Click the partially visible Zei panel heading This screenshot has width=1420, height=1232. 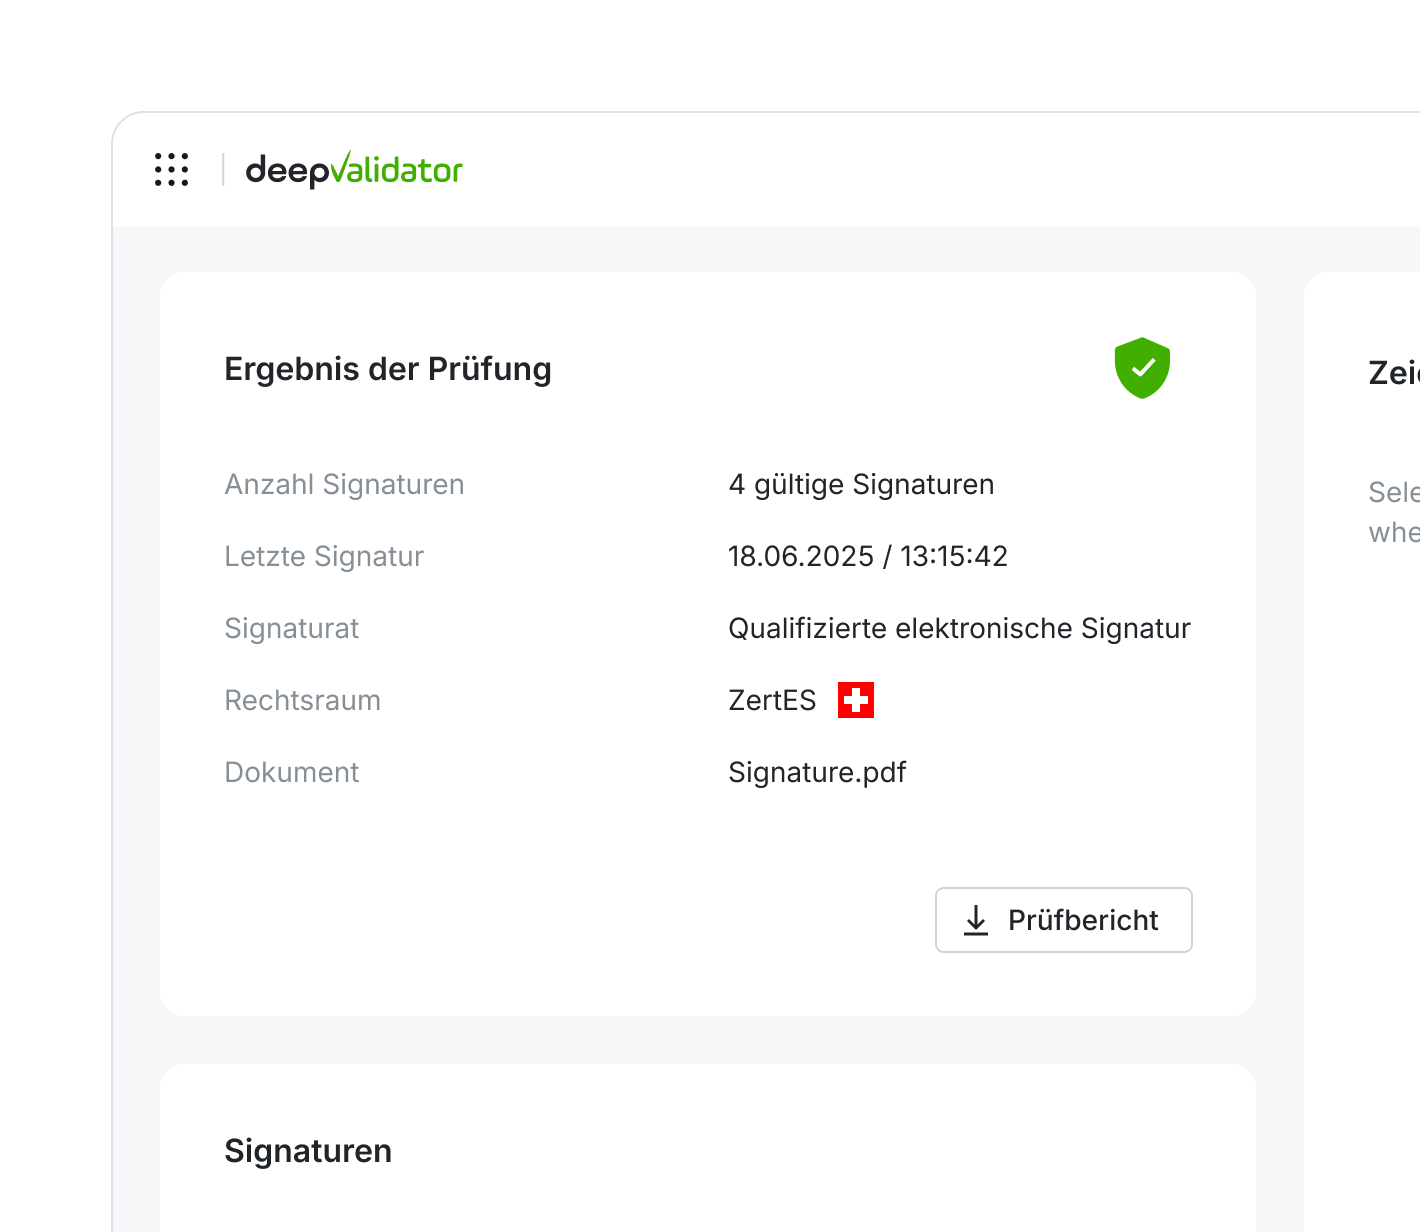pos(1394,373)
